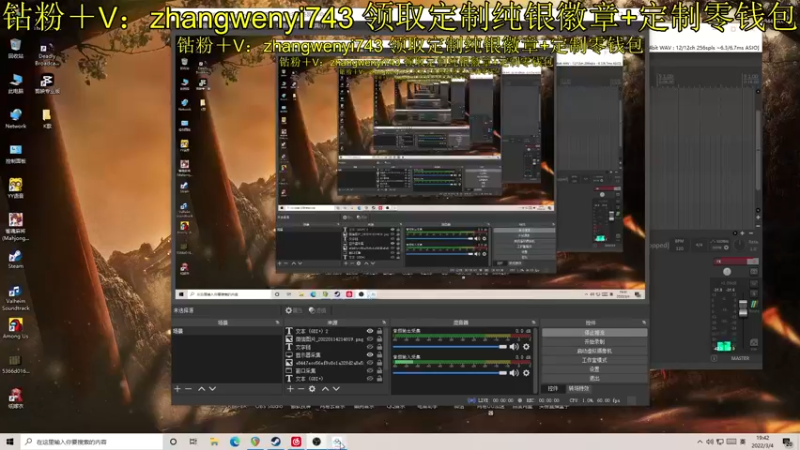Screen dimensions: 800x450
Task: Launch the Among Us desktop shortcut
Action: tap(16, 329)
